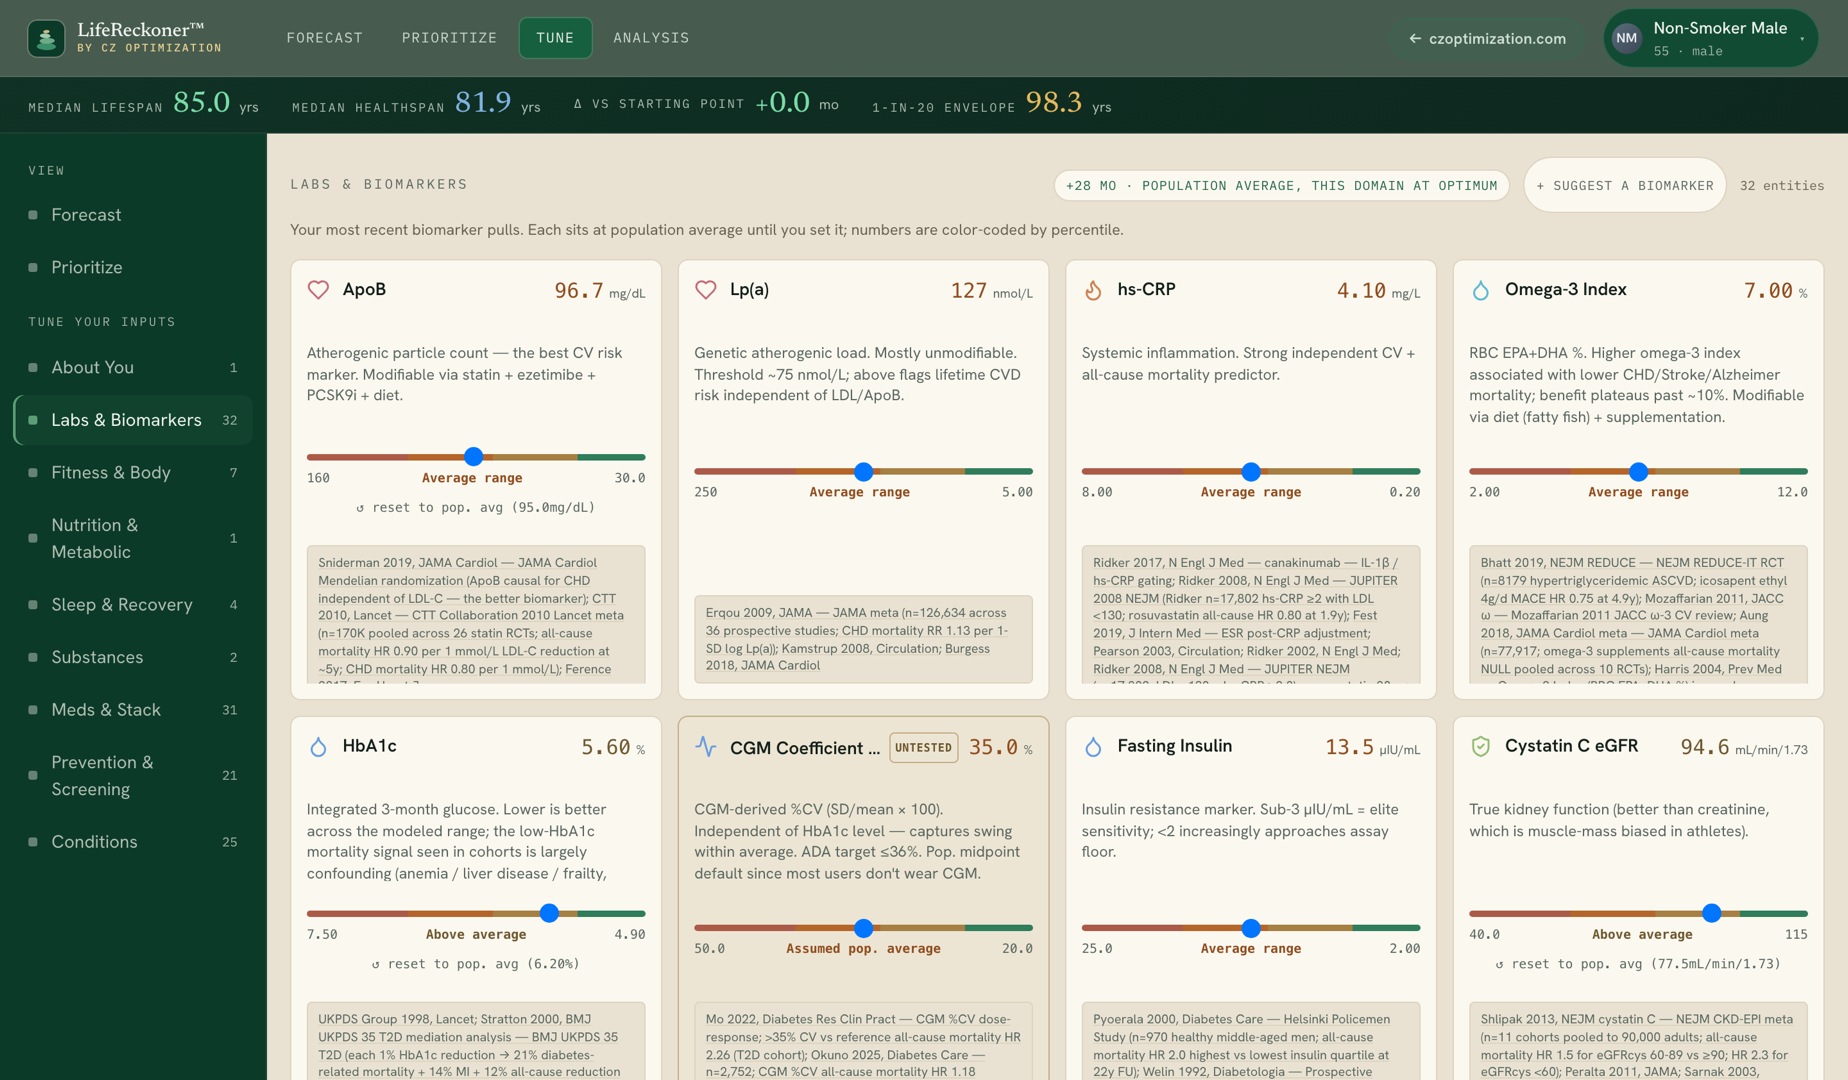Viewport: 1848px width, 1080px height.
Task: Click the UNTESTED badge on CGM card
Action: (x=923, y=747)
